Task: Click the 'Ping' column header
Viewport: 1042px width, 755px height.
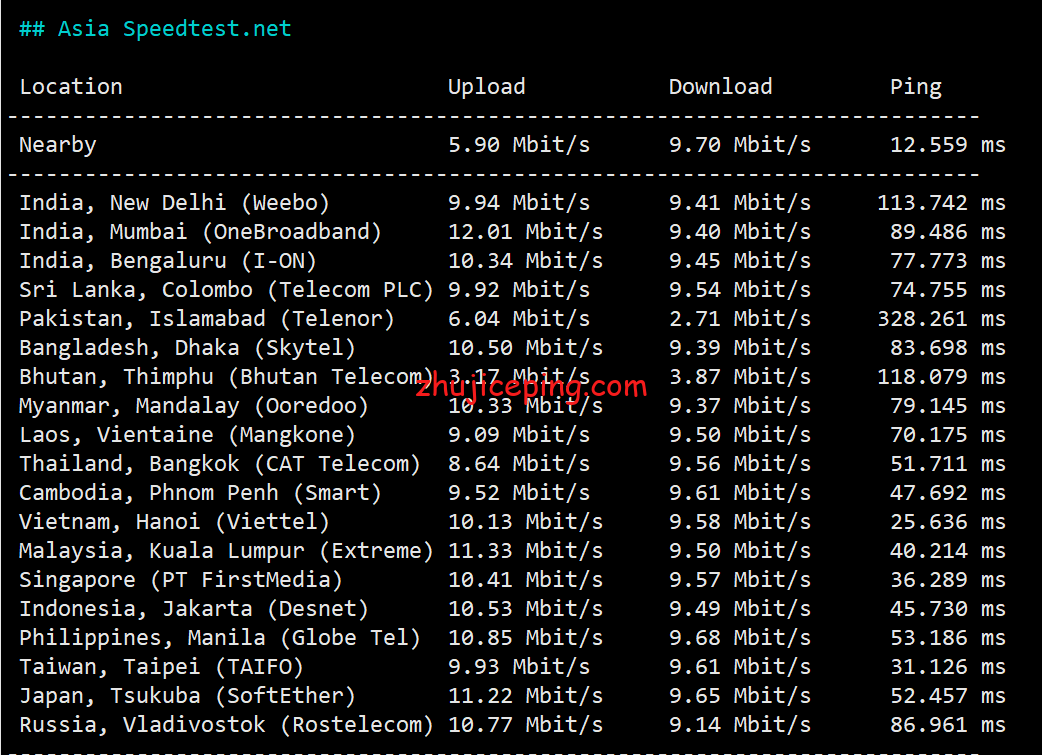Action: [916, 88]
